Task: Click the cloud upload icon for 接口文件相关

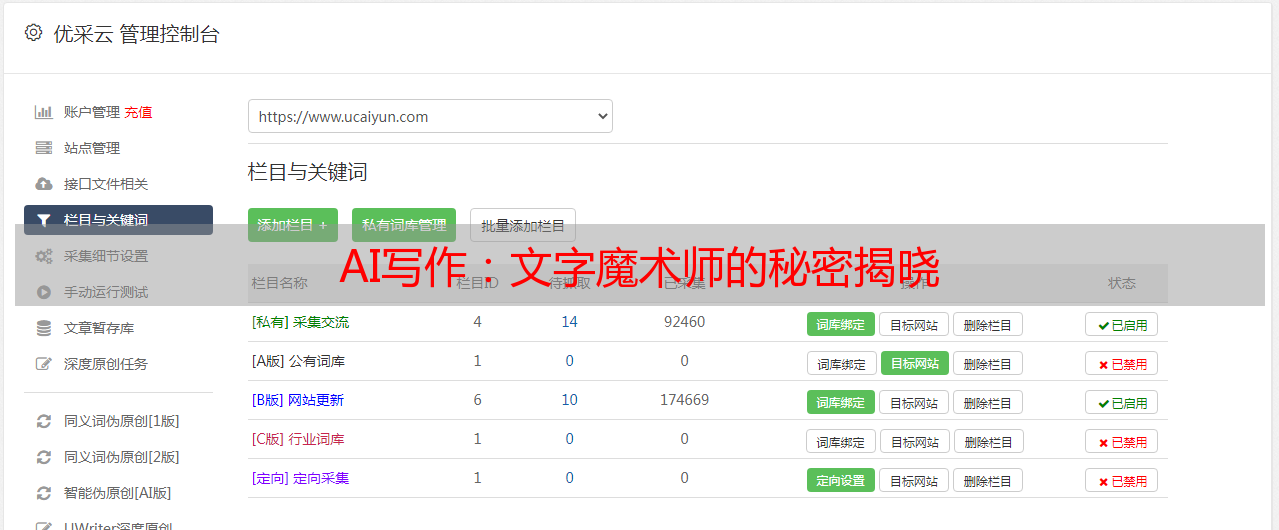Action: click(43, 184)
